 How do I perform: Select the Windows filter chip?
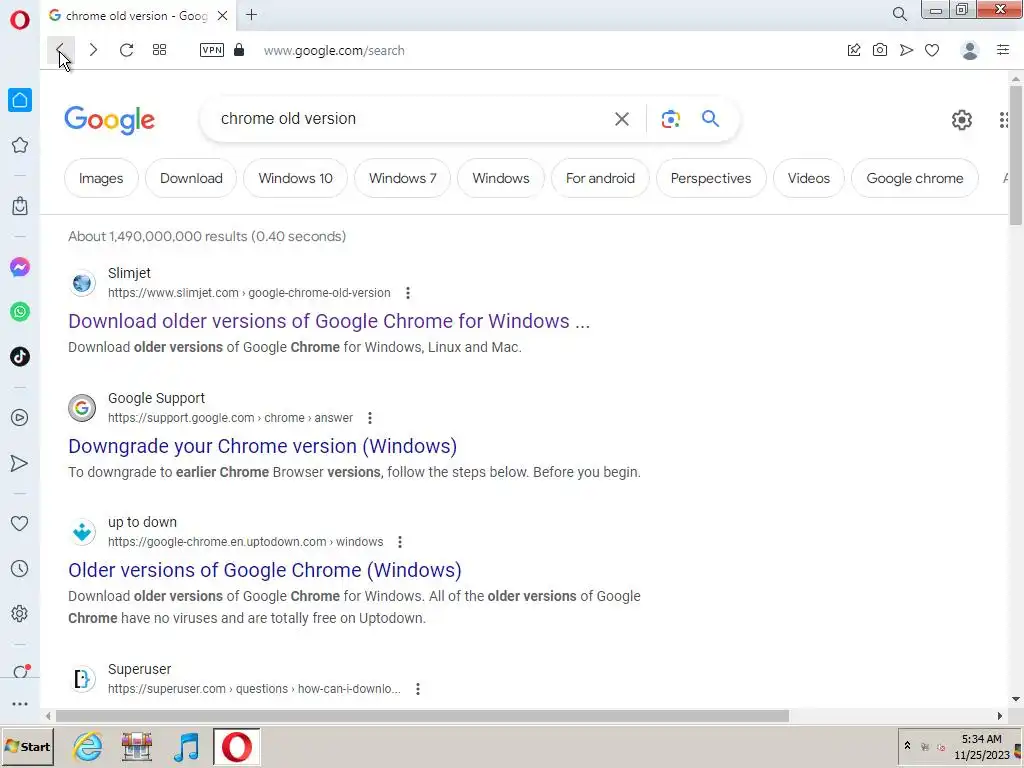(x=501, y=178)
